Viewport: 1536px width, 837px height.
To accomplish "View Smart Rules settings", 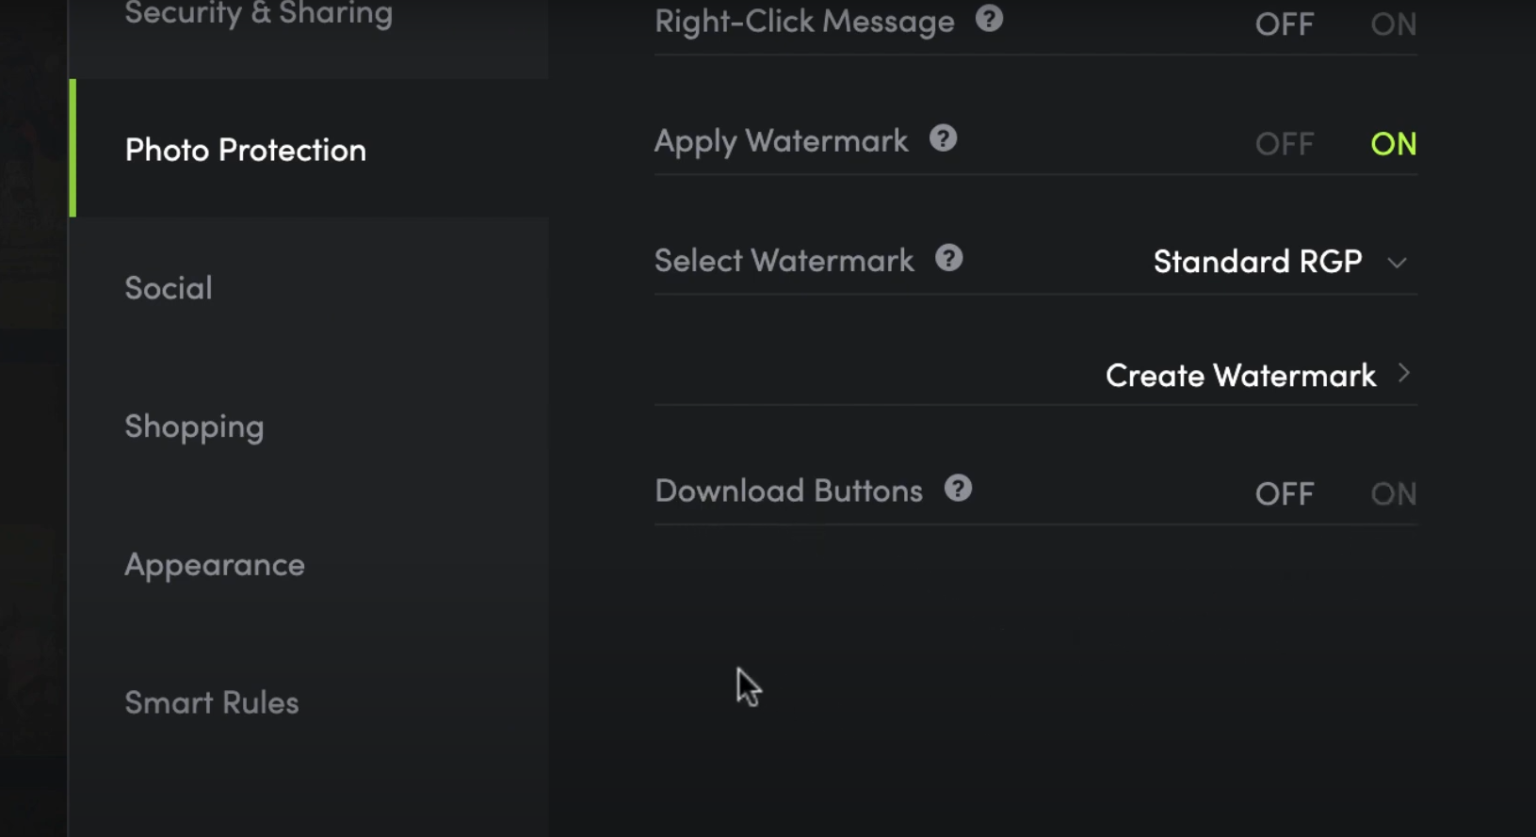I will tap(211, 702).
